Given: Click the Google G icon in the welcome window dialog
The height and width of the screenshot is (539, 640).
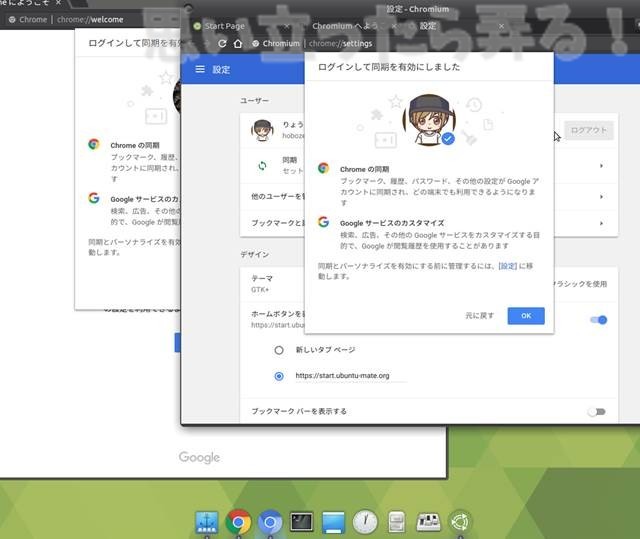Looking at the screenshot, I should [94, 198].
